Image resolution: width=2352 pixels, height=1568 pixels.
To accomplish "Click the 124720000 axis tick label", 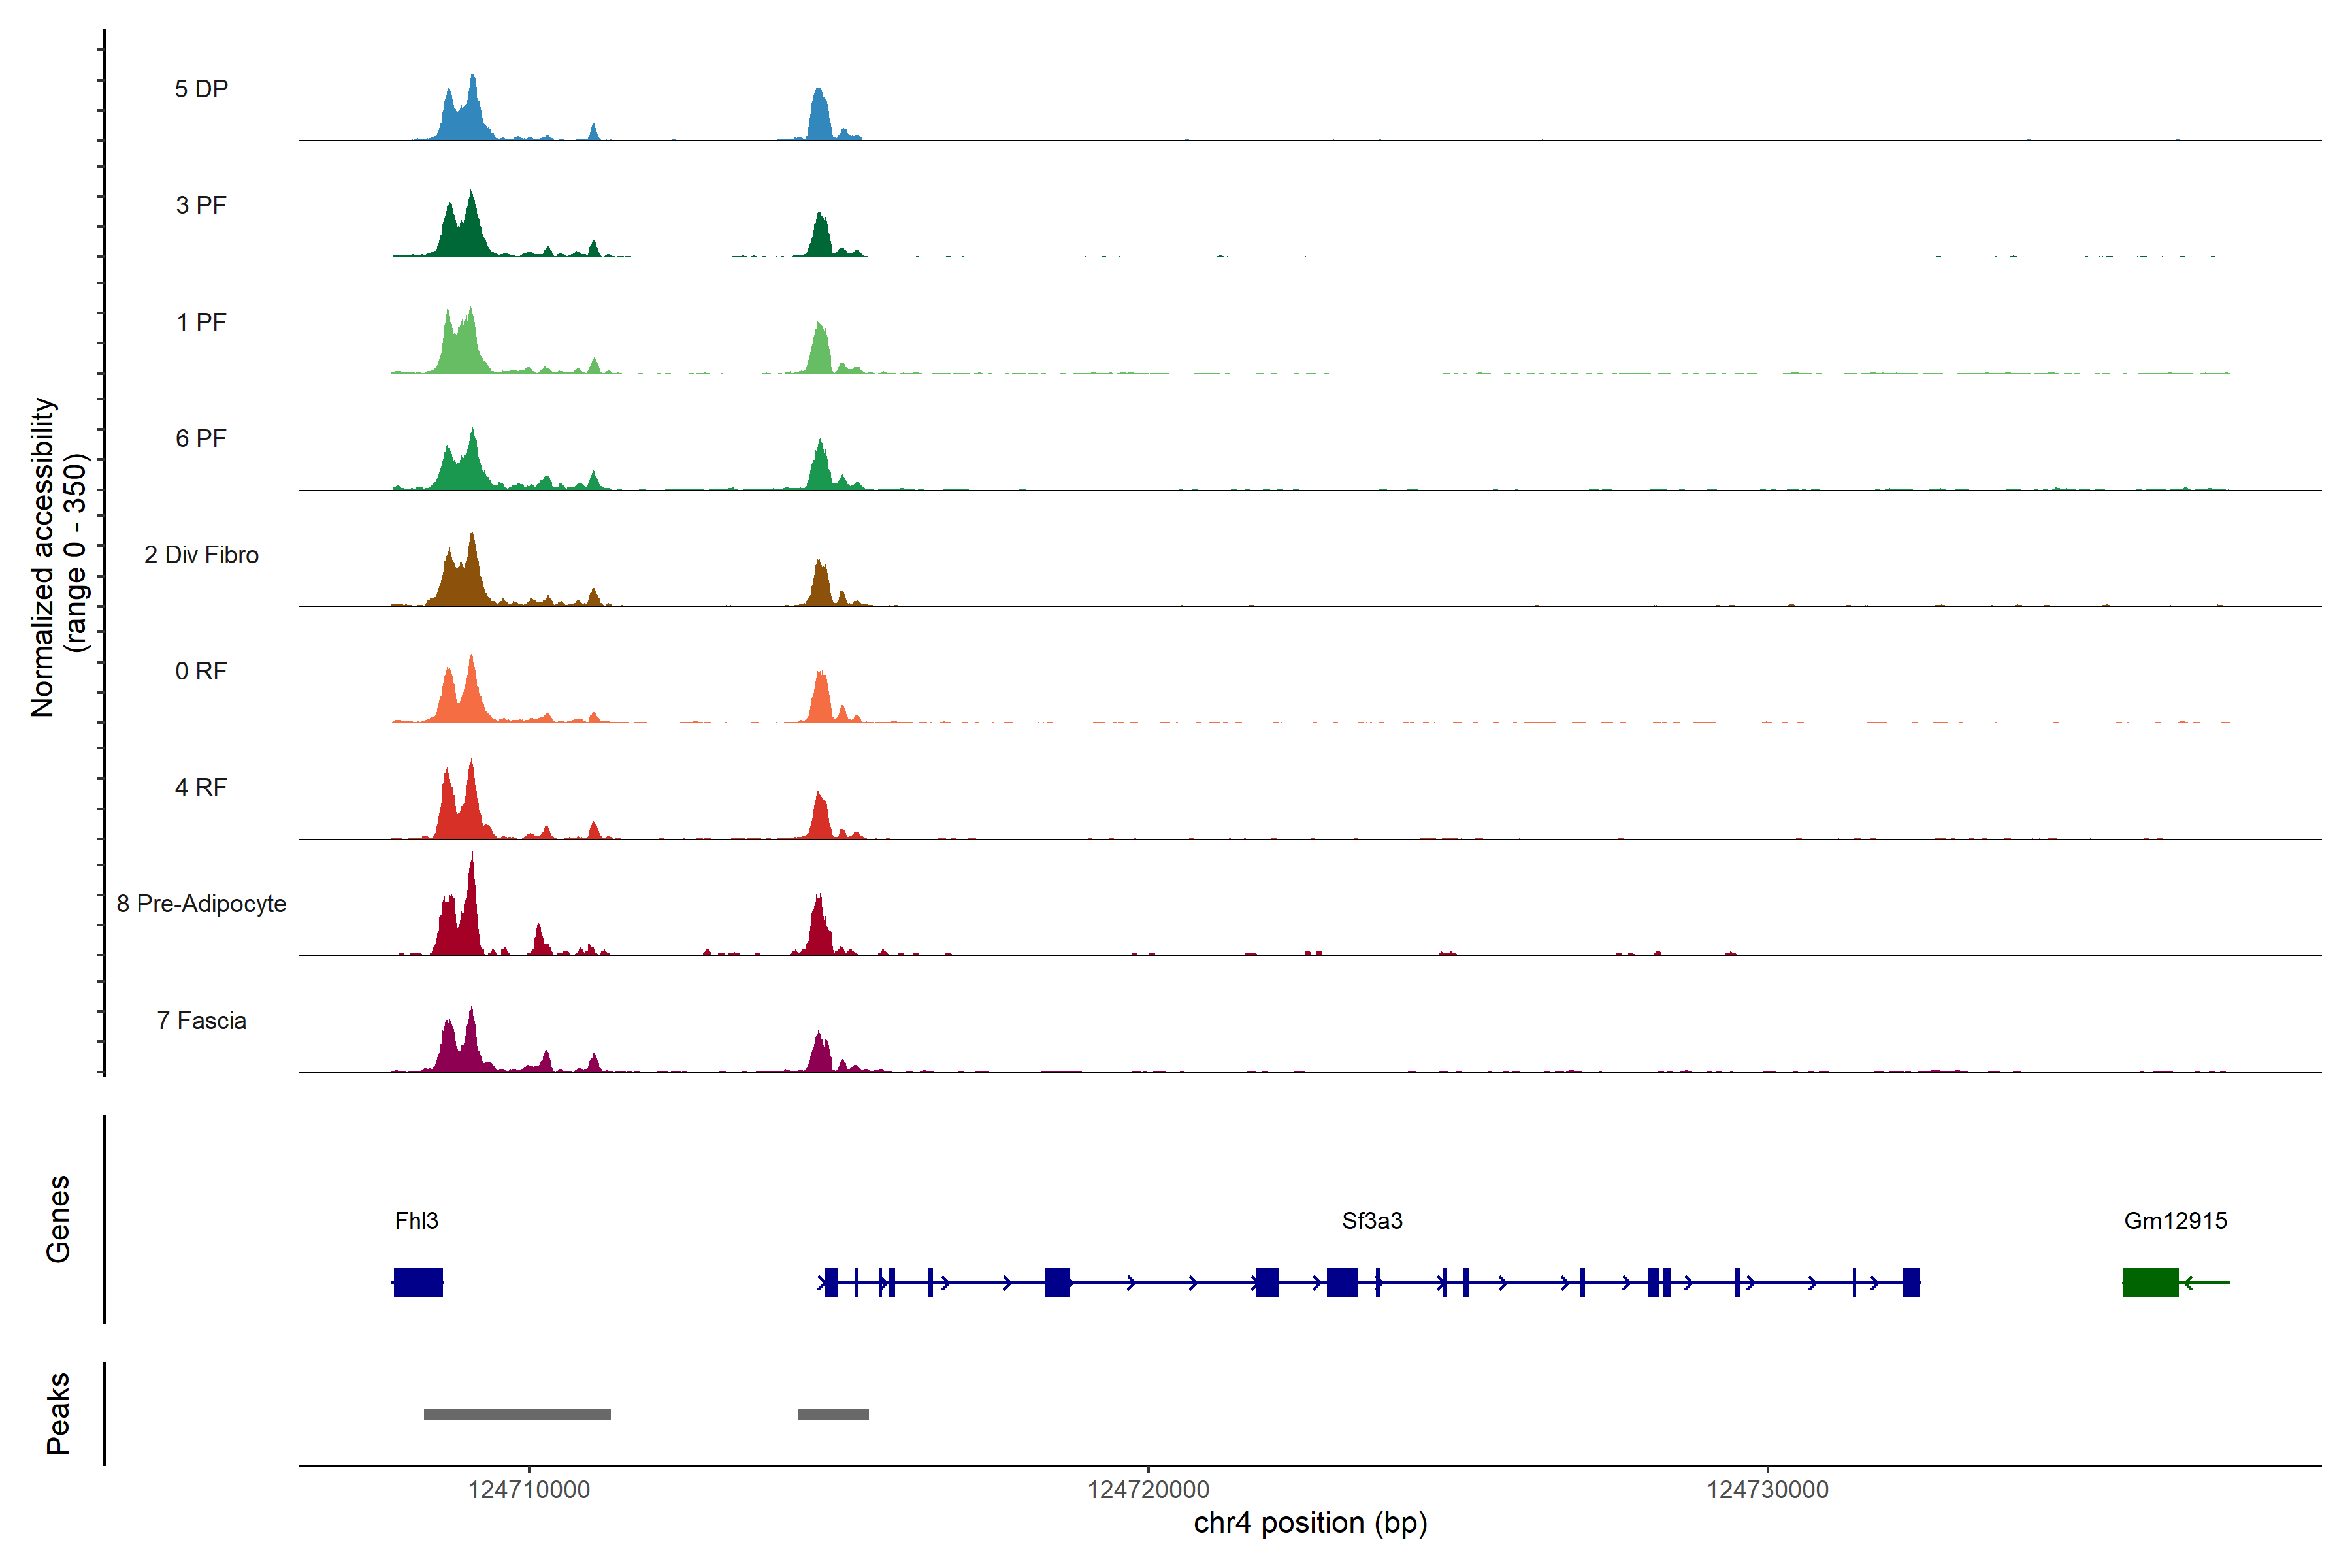I will point(1148,1490).
